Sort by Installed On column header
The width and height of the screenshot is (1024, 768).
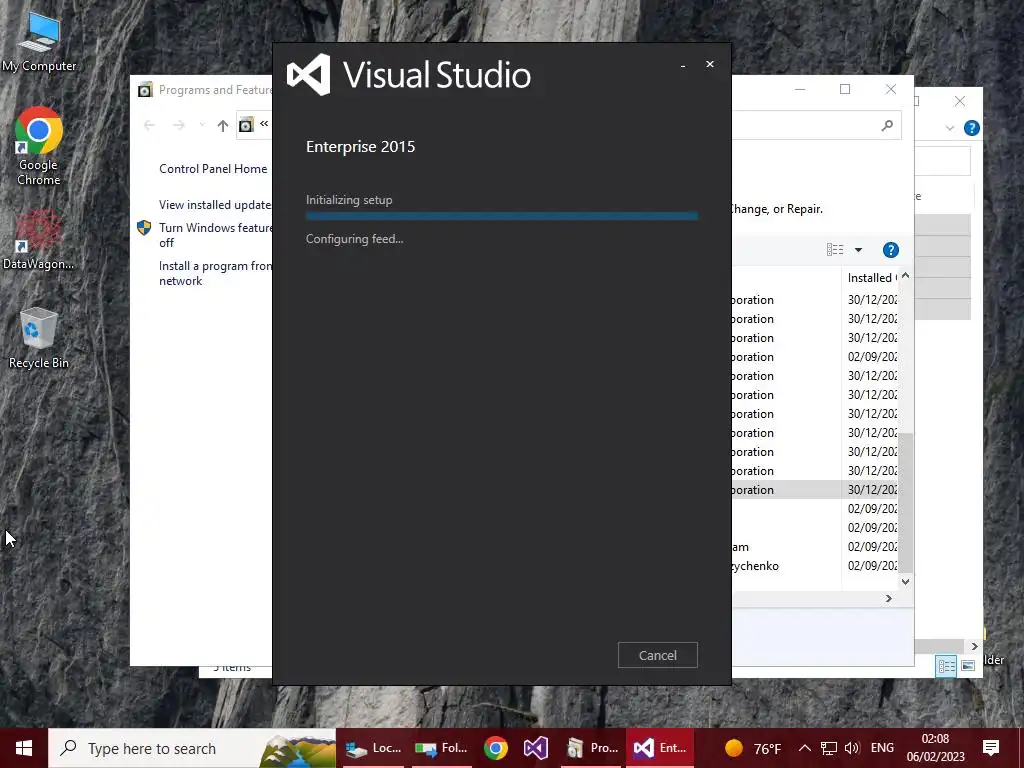click(872, 278)
